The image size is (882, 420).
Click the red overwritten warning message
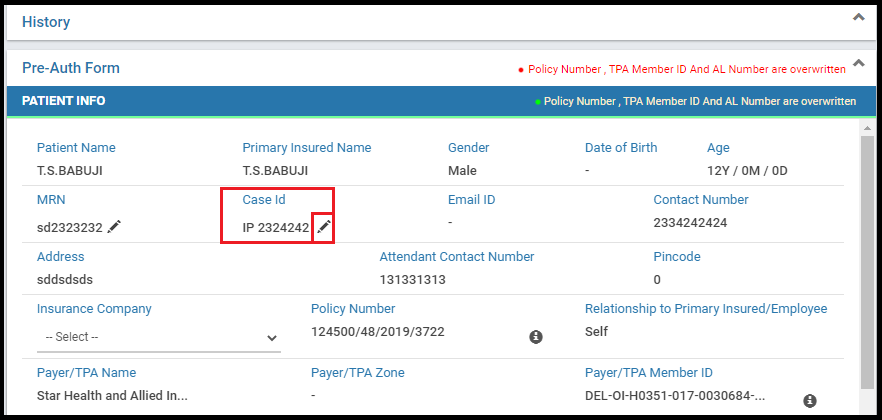pyautogui.click(x=682, y=69)
